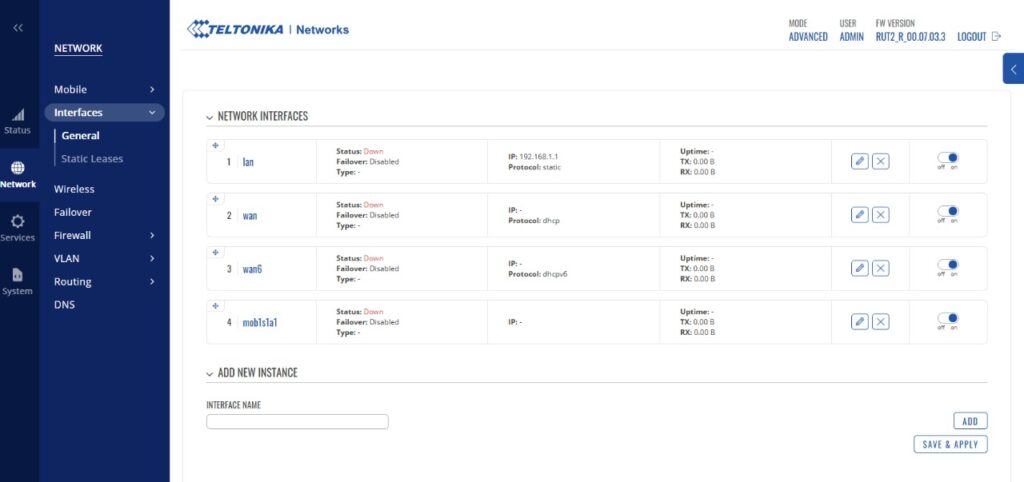Click the logout icon at top right
The height and width of the screenshot is (482, 1024).
[x=996, y=37]
